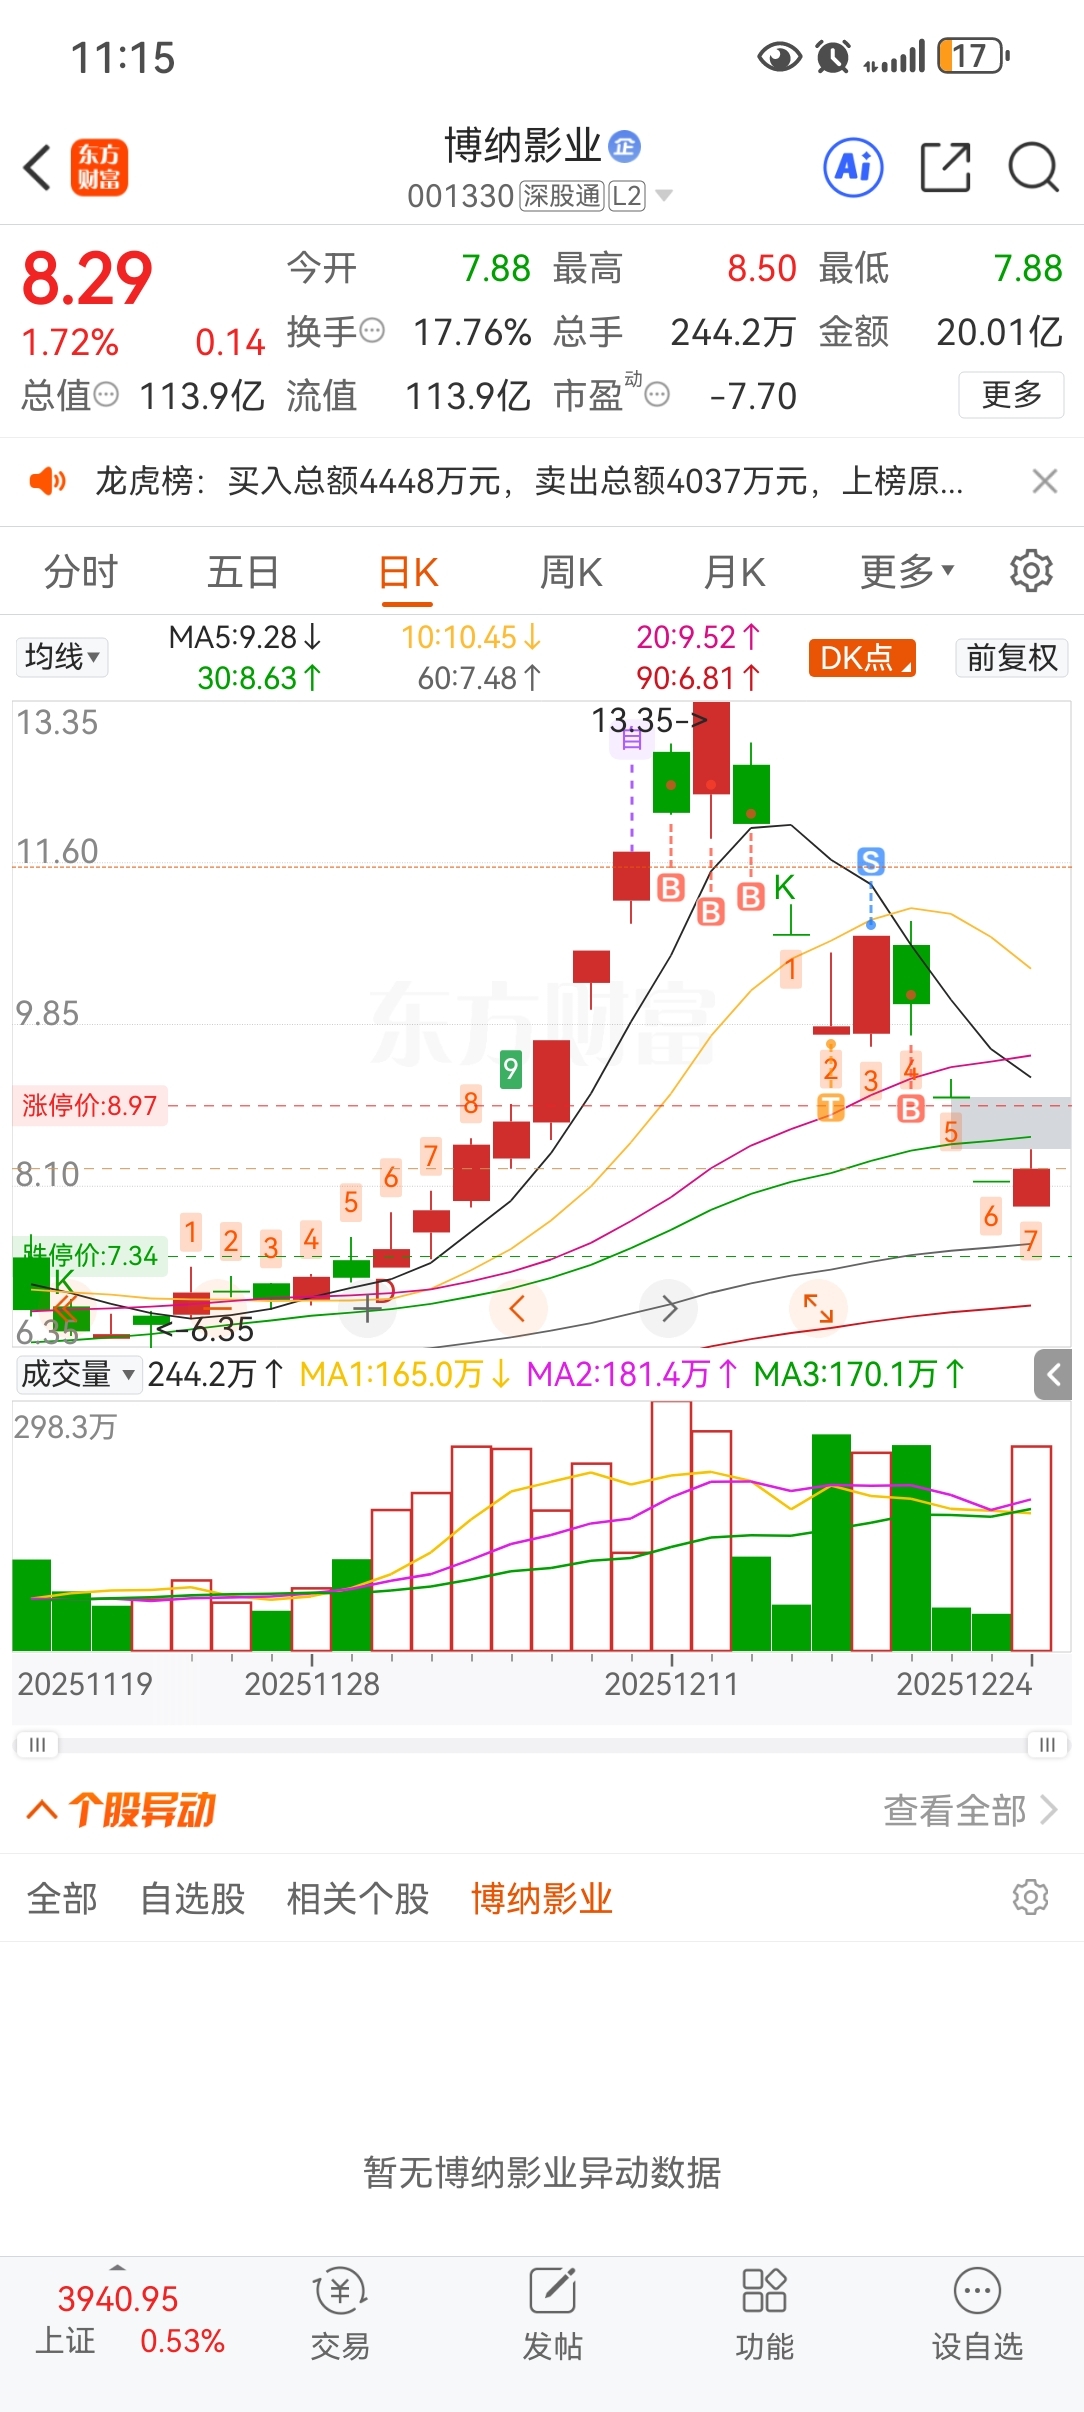
Task: Open the 前复权 adjustment selector
Action: pos(1011,658)
